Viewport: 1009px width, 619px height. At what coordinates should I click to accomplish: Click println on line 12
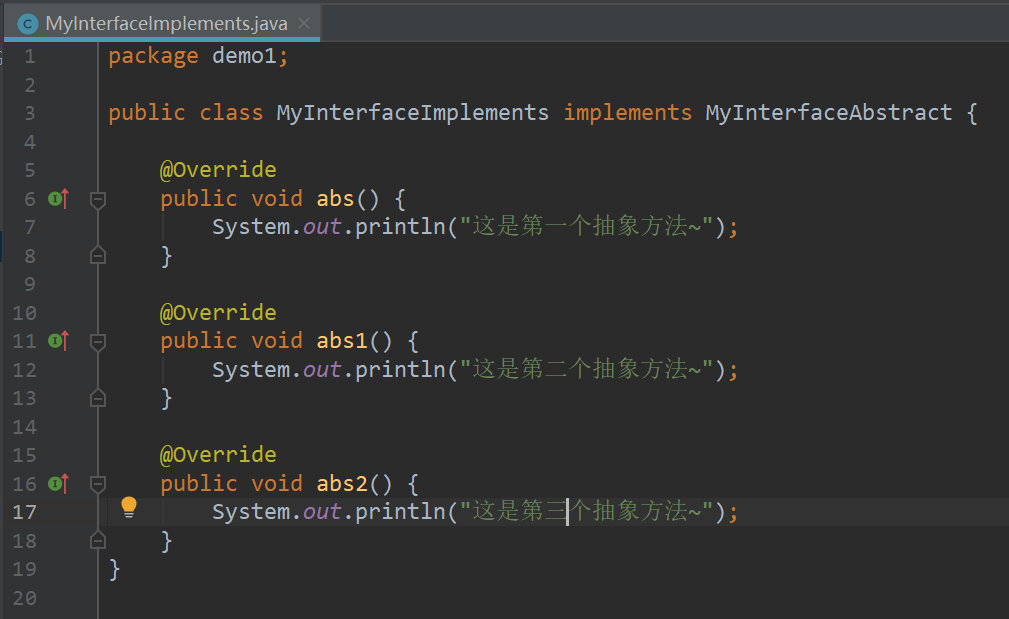[x=400, y=370]
